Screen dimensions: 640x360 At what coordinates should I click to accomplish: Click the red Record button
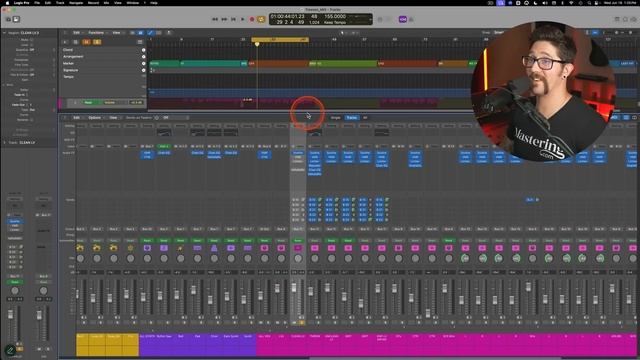[252, 19]
